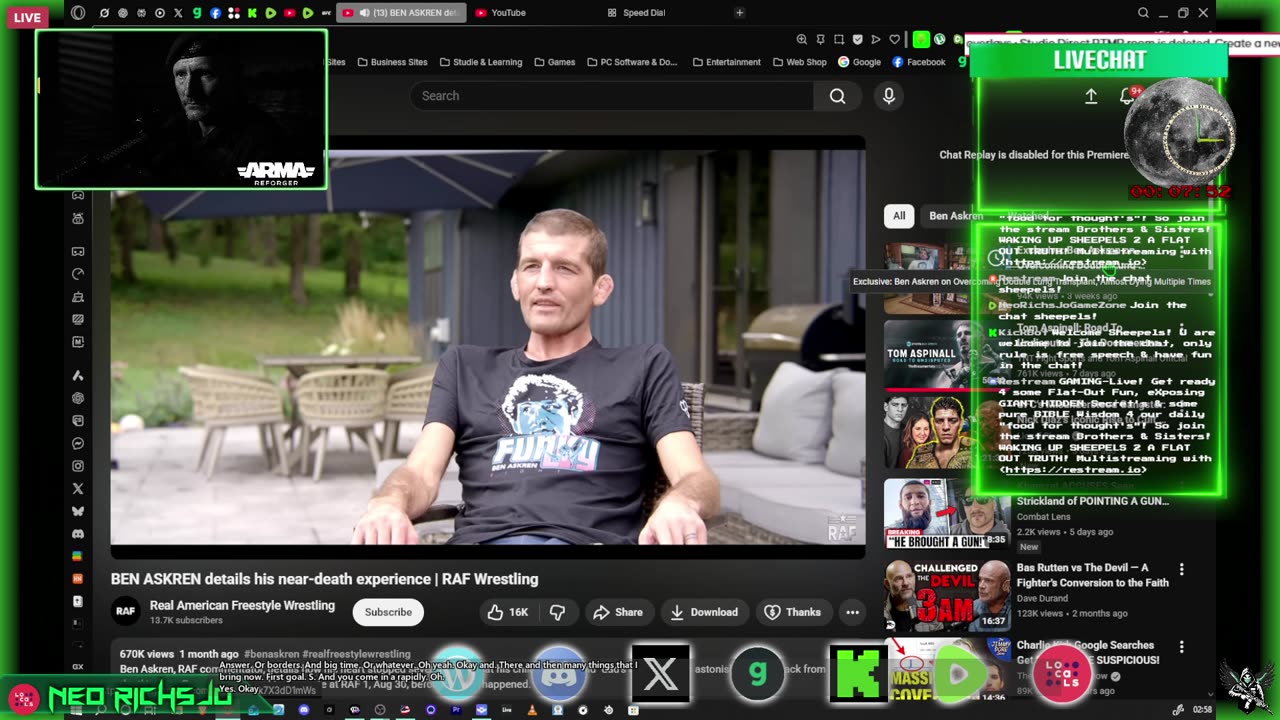Take a snapshot with the capture icon

click(839, 39)
